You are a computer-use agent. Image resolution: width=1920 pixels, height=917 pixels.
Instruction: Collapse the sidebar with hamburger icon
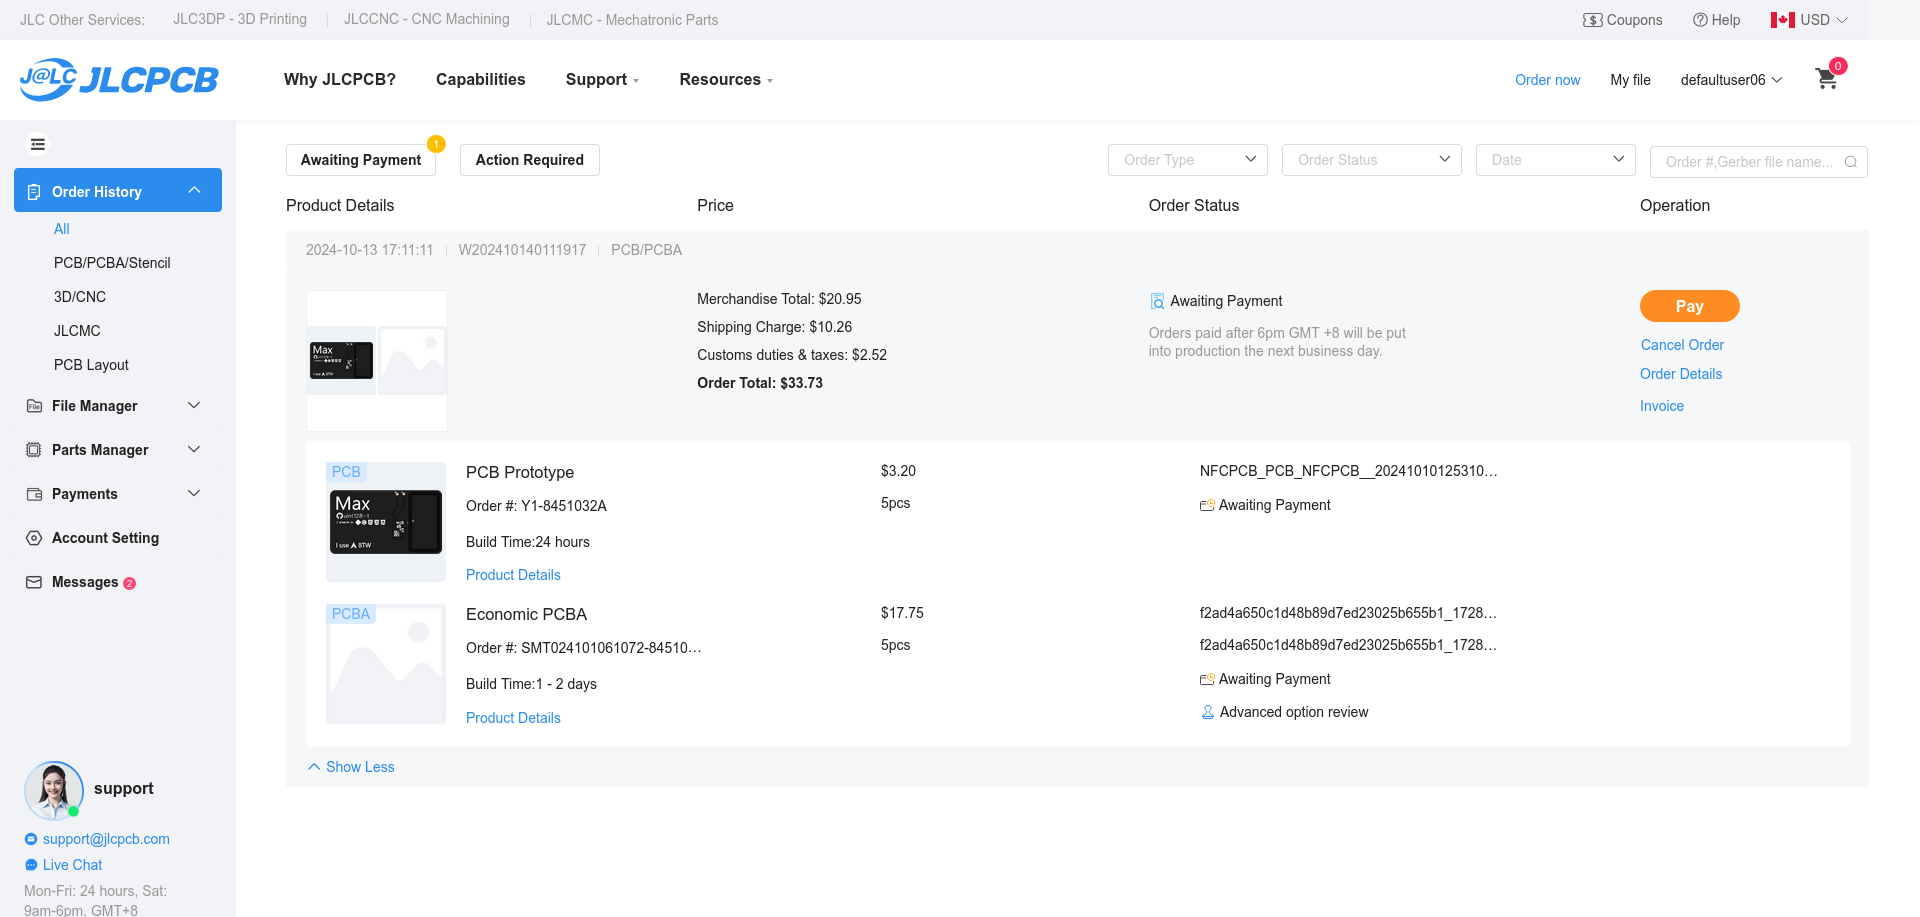38,144
